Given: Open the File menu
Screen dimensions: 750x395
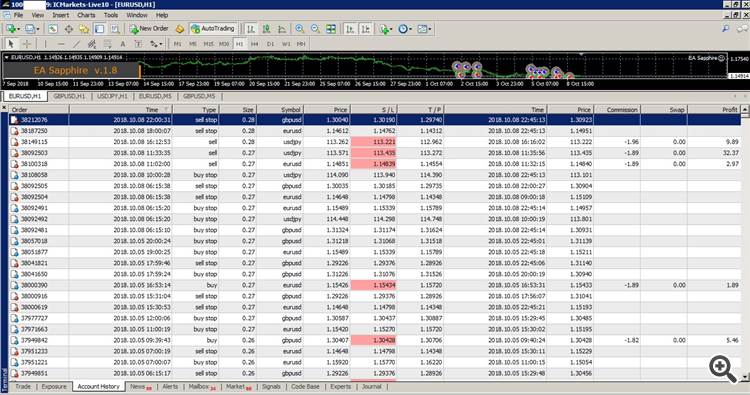Looking at the screenshot, I should (x=18, y=15).
